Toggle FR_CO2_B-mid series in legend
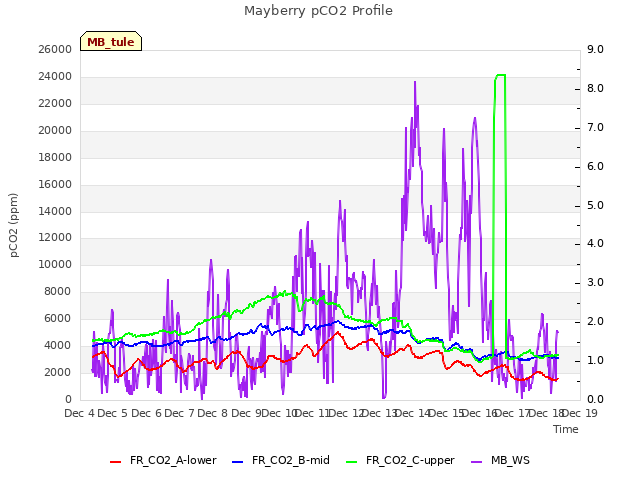The image size is (640, 480). [281, 460]
